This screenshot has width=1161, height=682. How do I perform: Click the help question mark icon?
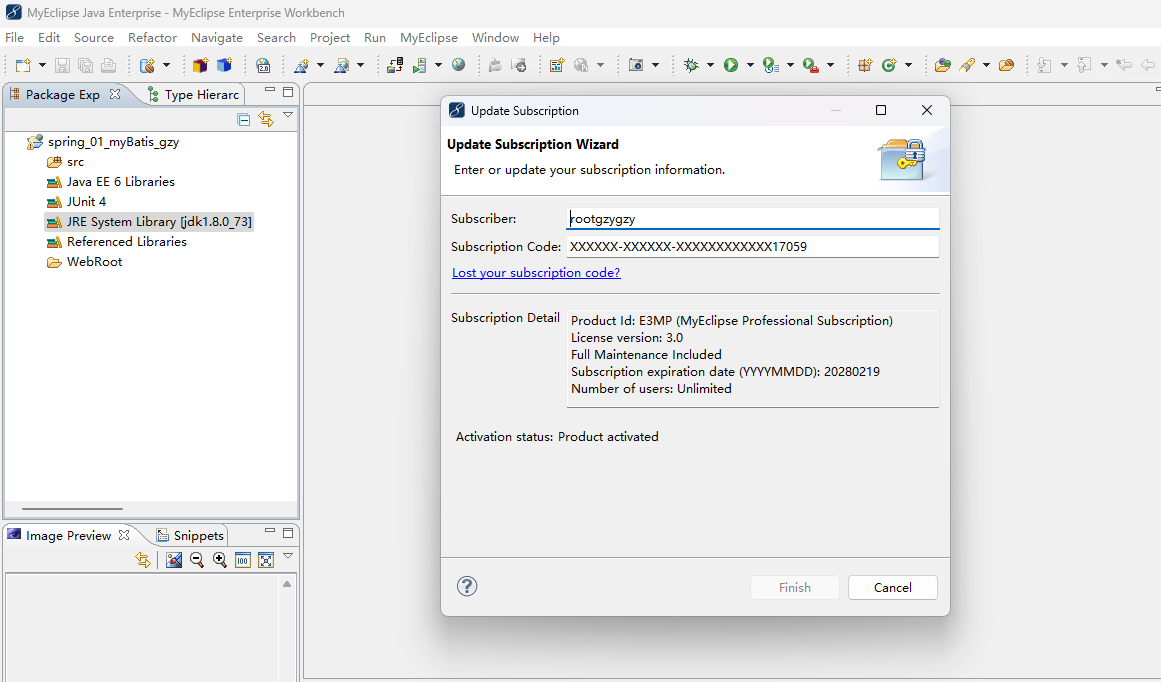467,586
